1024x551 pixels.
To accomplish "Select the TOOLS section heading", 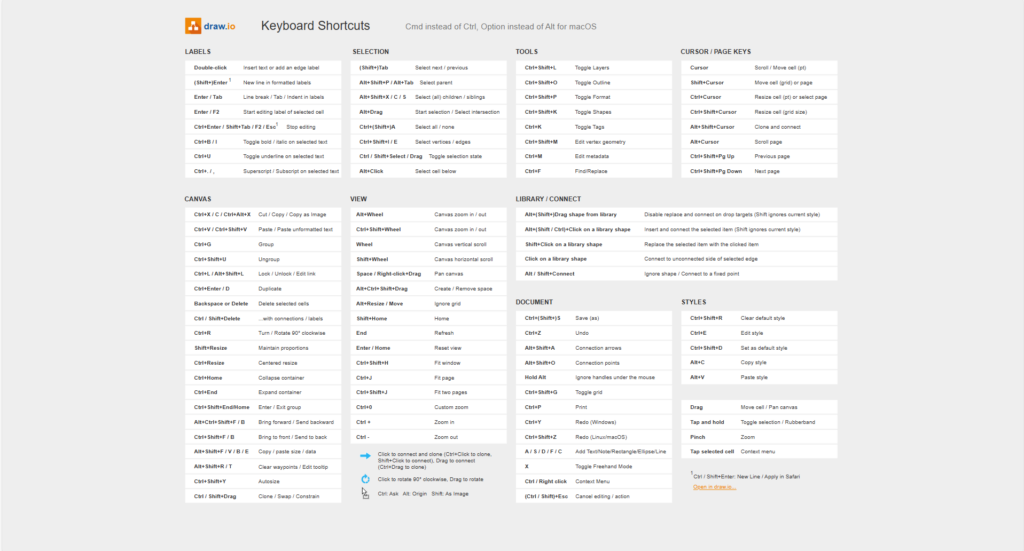I will pyautogui.click(x=527, y=51).
